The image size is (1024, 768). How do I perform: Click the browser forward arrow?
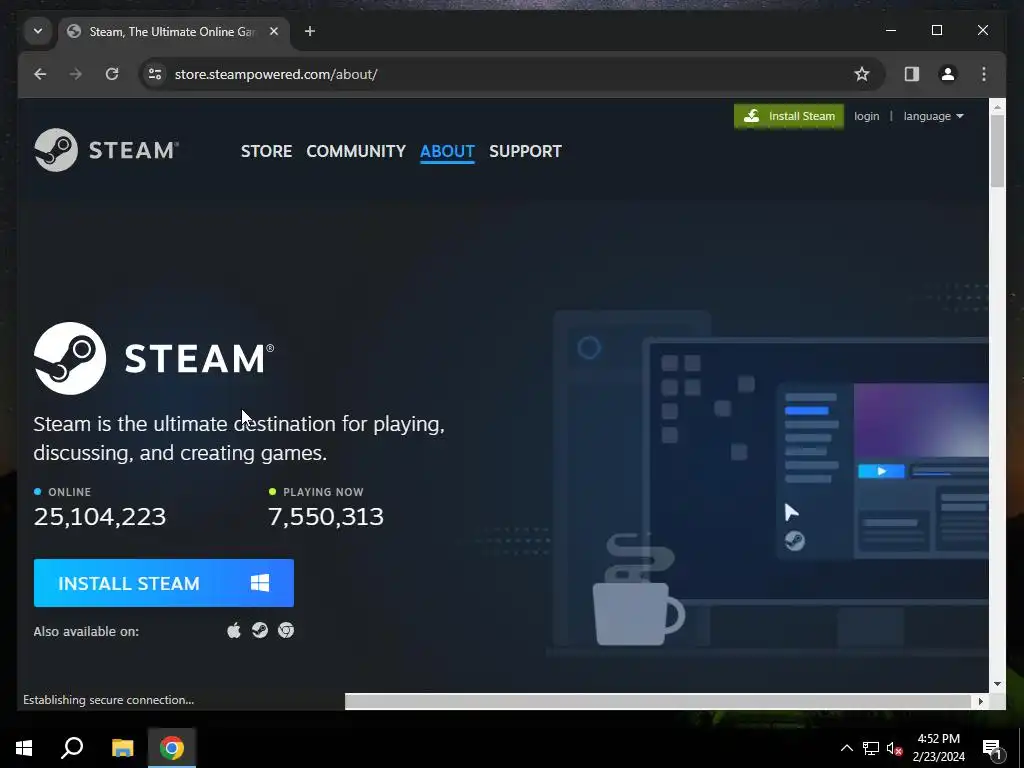76,74
